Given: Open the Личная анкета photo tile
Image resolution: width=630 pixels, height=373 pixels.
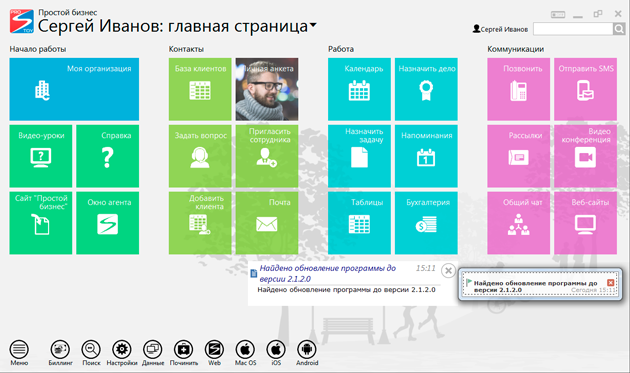Looking at the screenshot, I should (267, 89).
